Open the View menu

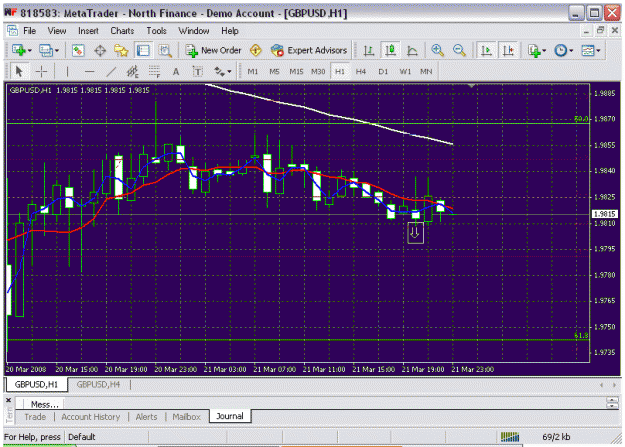coord(57,31)
